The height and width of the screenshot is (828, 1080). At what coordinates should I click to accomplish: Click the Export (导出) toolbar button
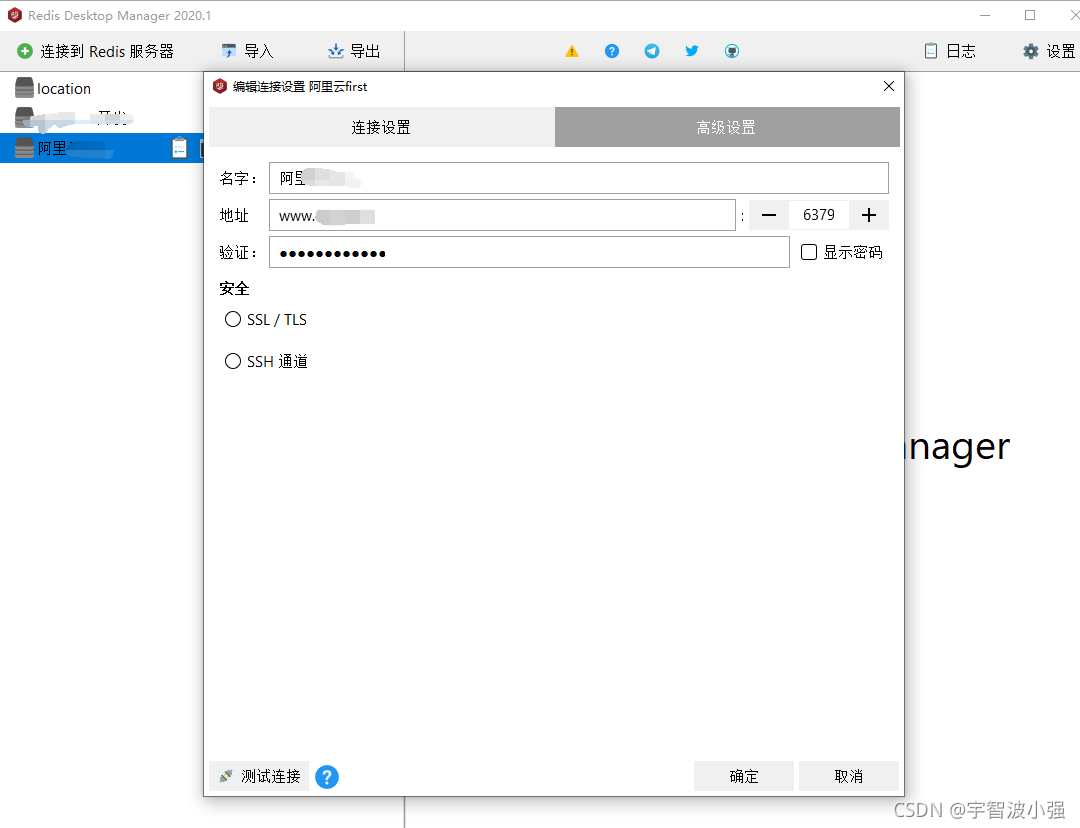pos(354,51)
